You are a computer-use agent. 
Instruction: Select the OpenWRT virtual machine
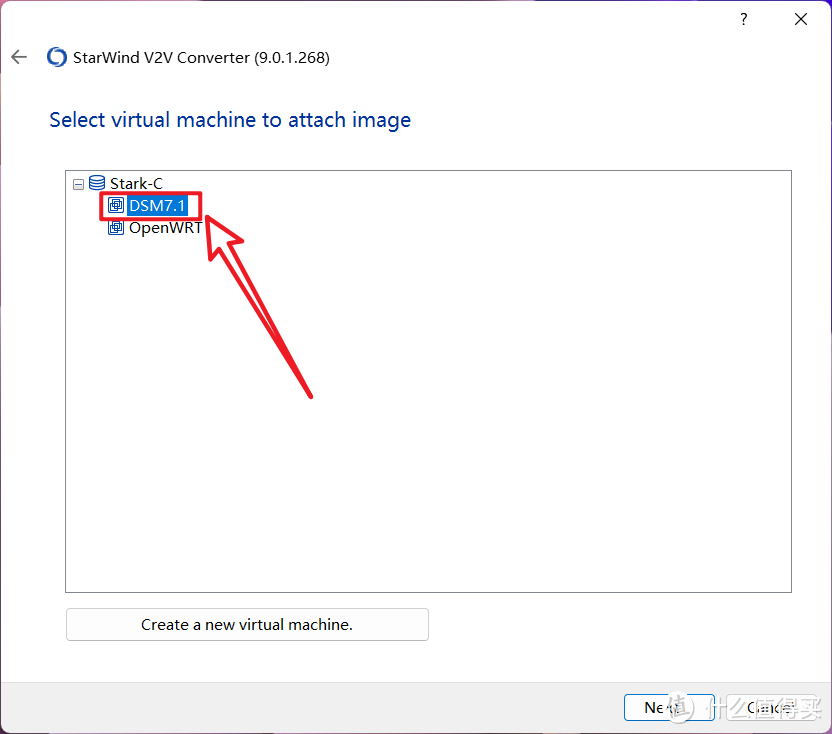pos(165,227)
